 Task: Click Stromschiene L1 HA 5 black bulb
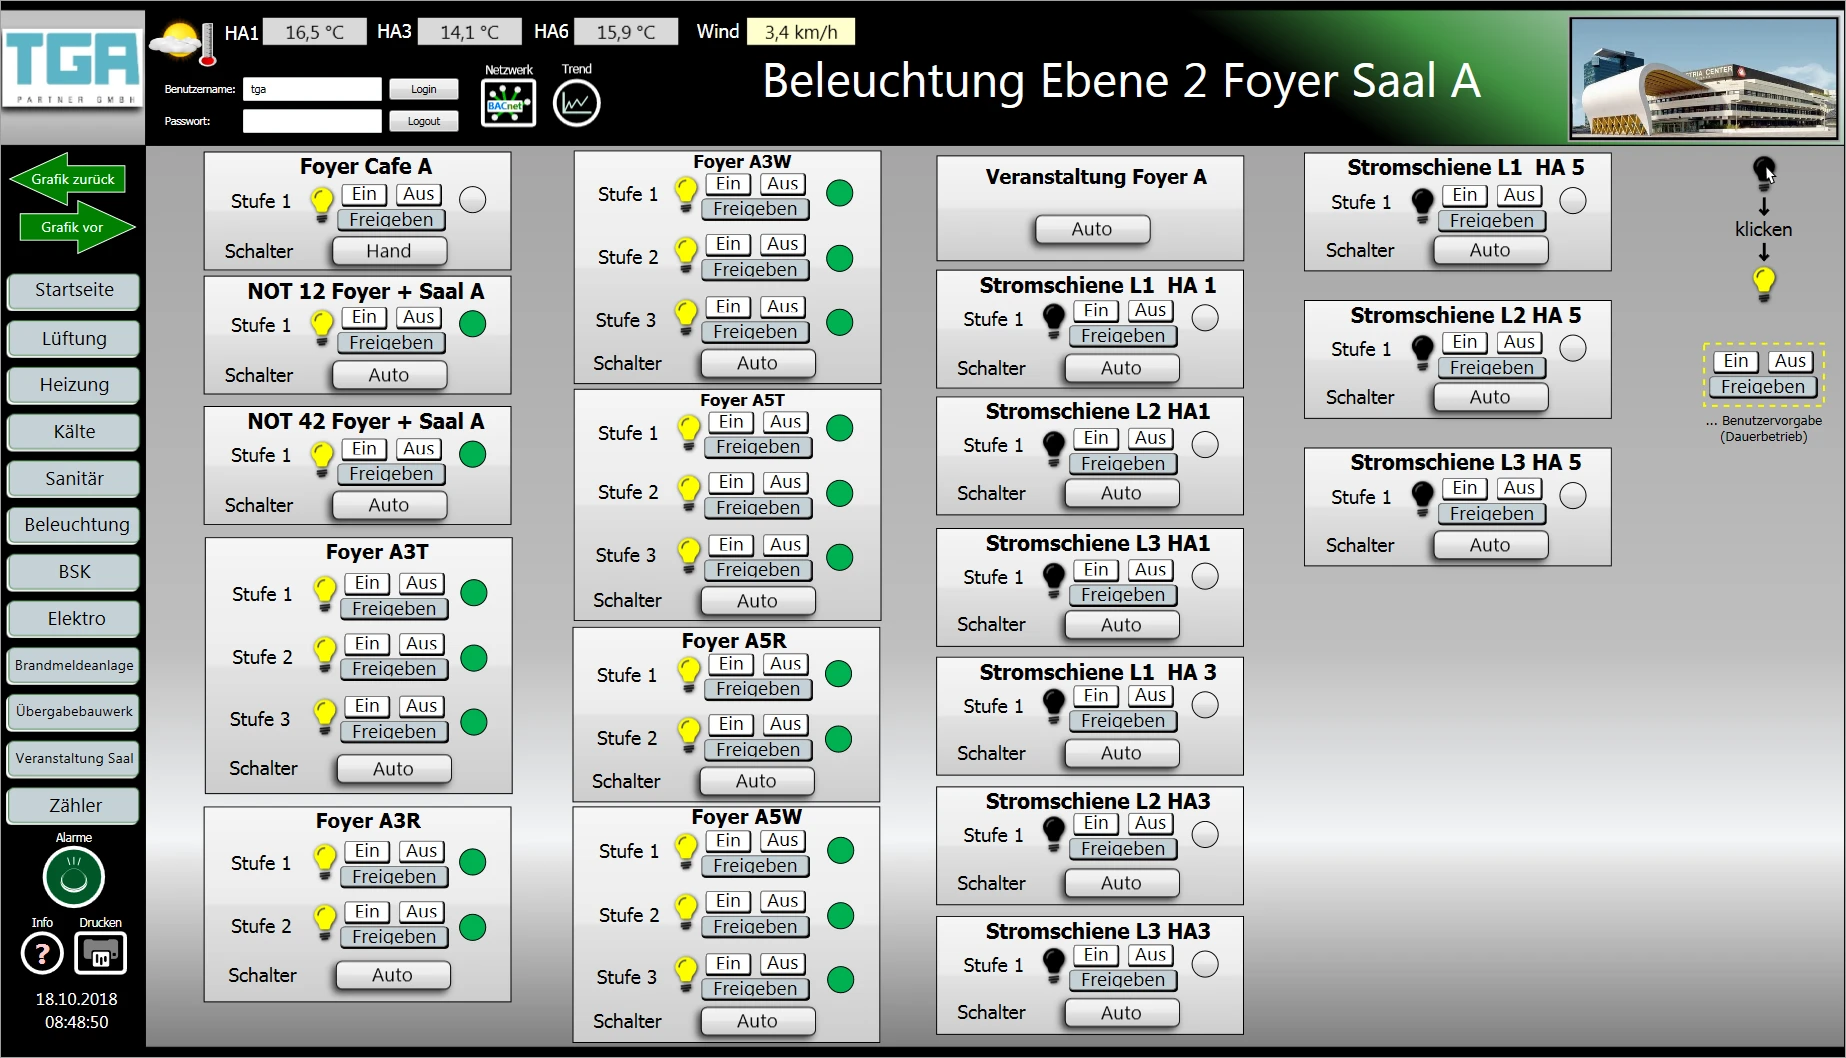click(1422, 204)
